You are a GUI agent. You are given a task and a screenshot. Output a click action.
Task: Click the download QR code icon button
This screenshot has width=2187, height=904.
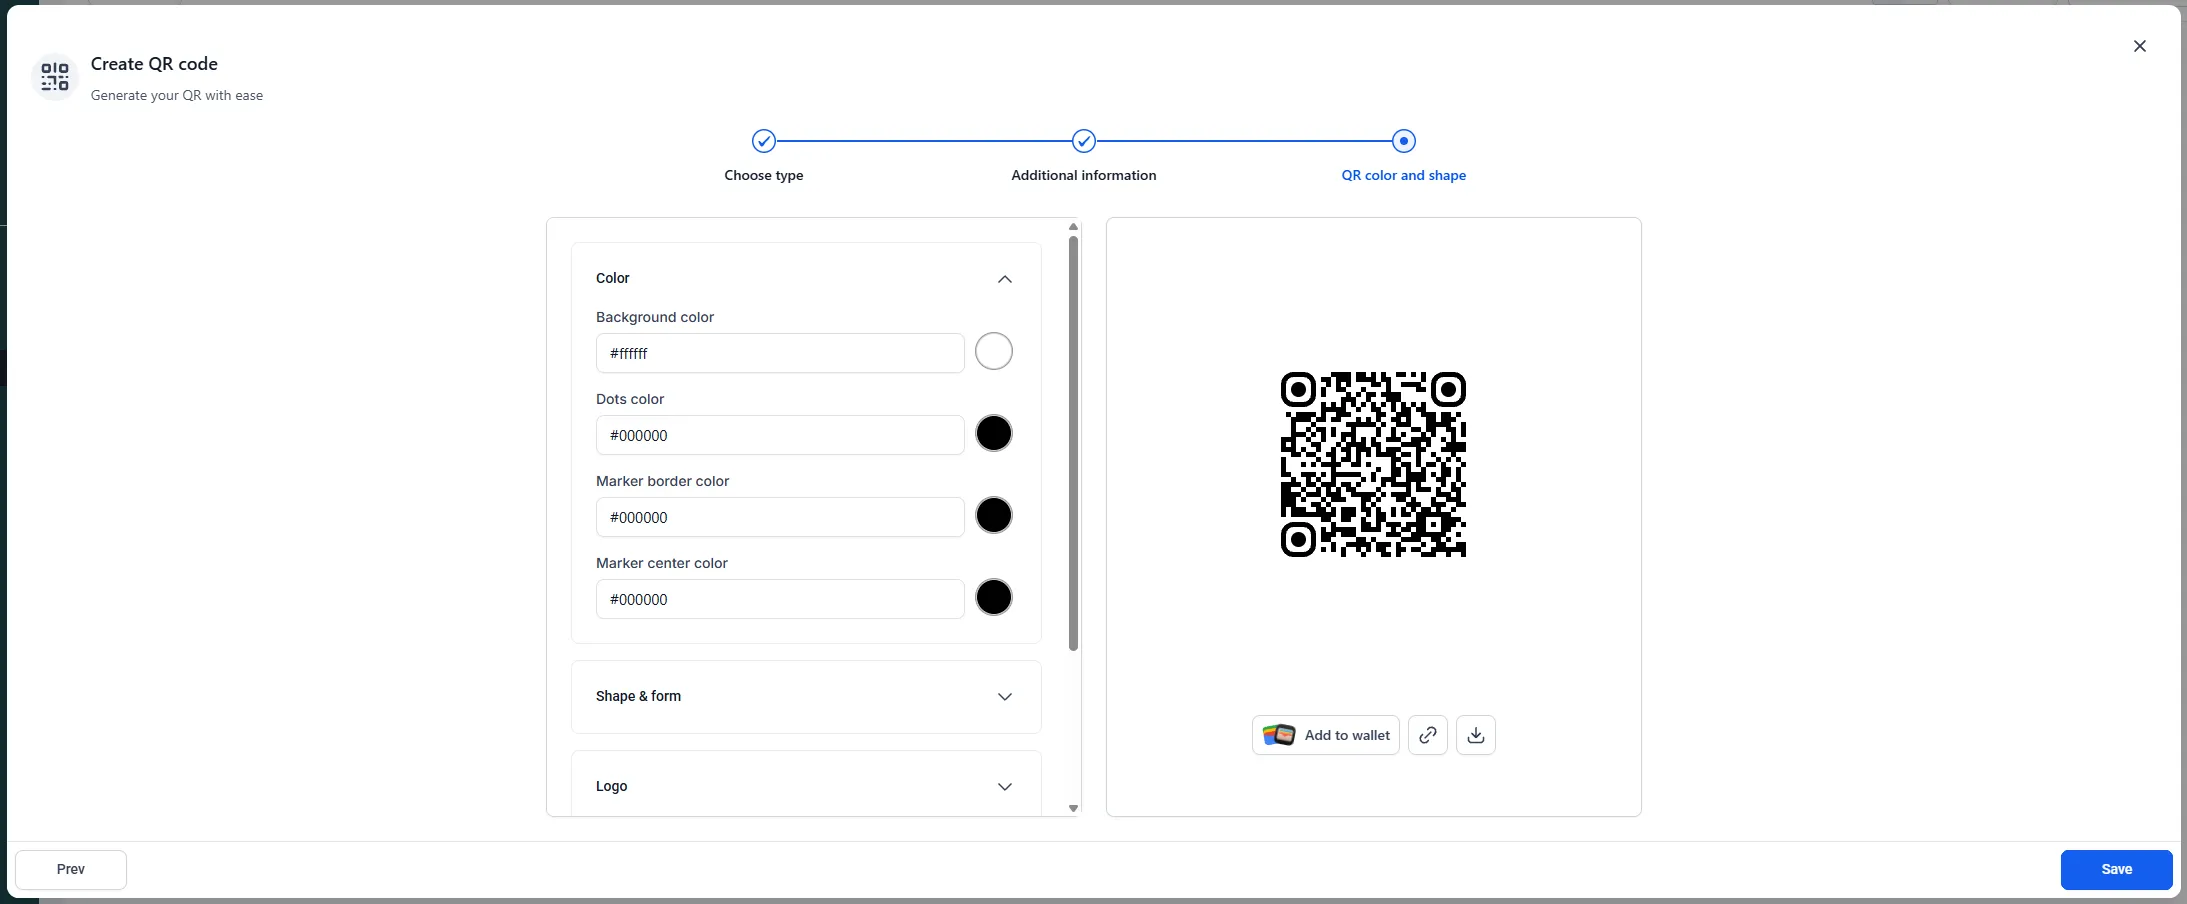point(1476,735)
